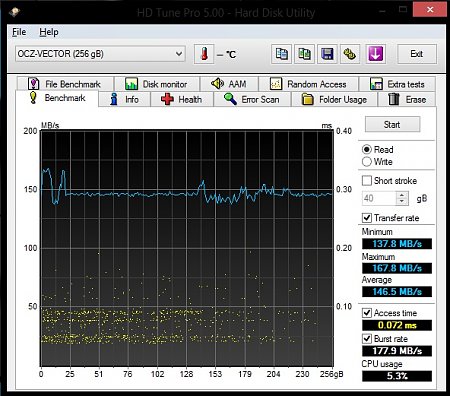Switch to the Health tab
The height and width of the screenshot is (396, 450).
point(182,99)
